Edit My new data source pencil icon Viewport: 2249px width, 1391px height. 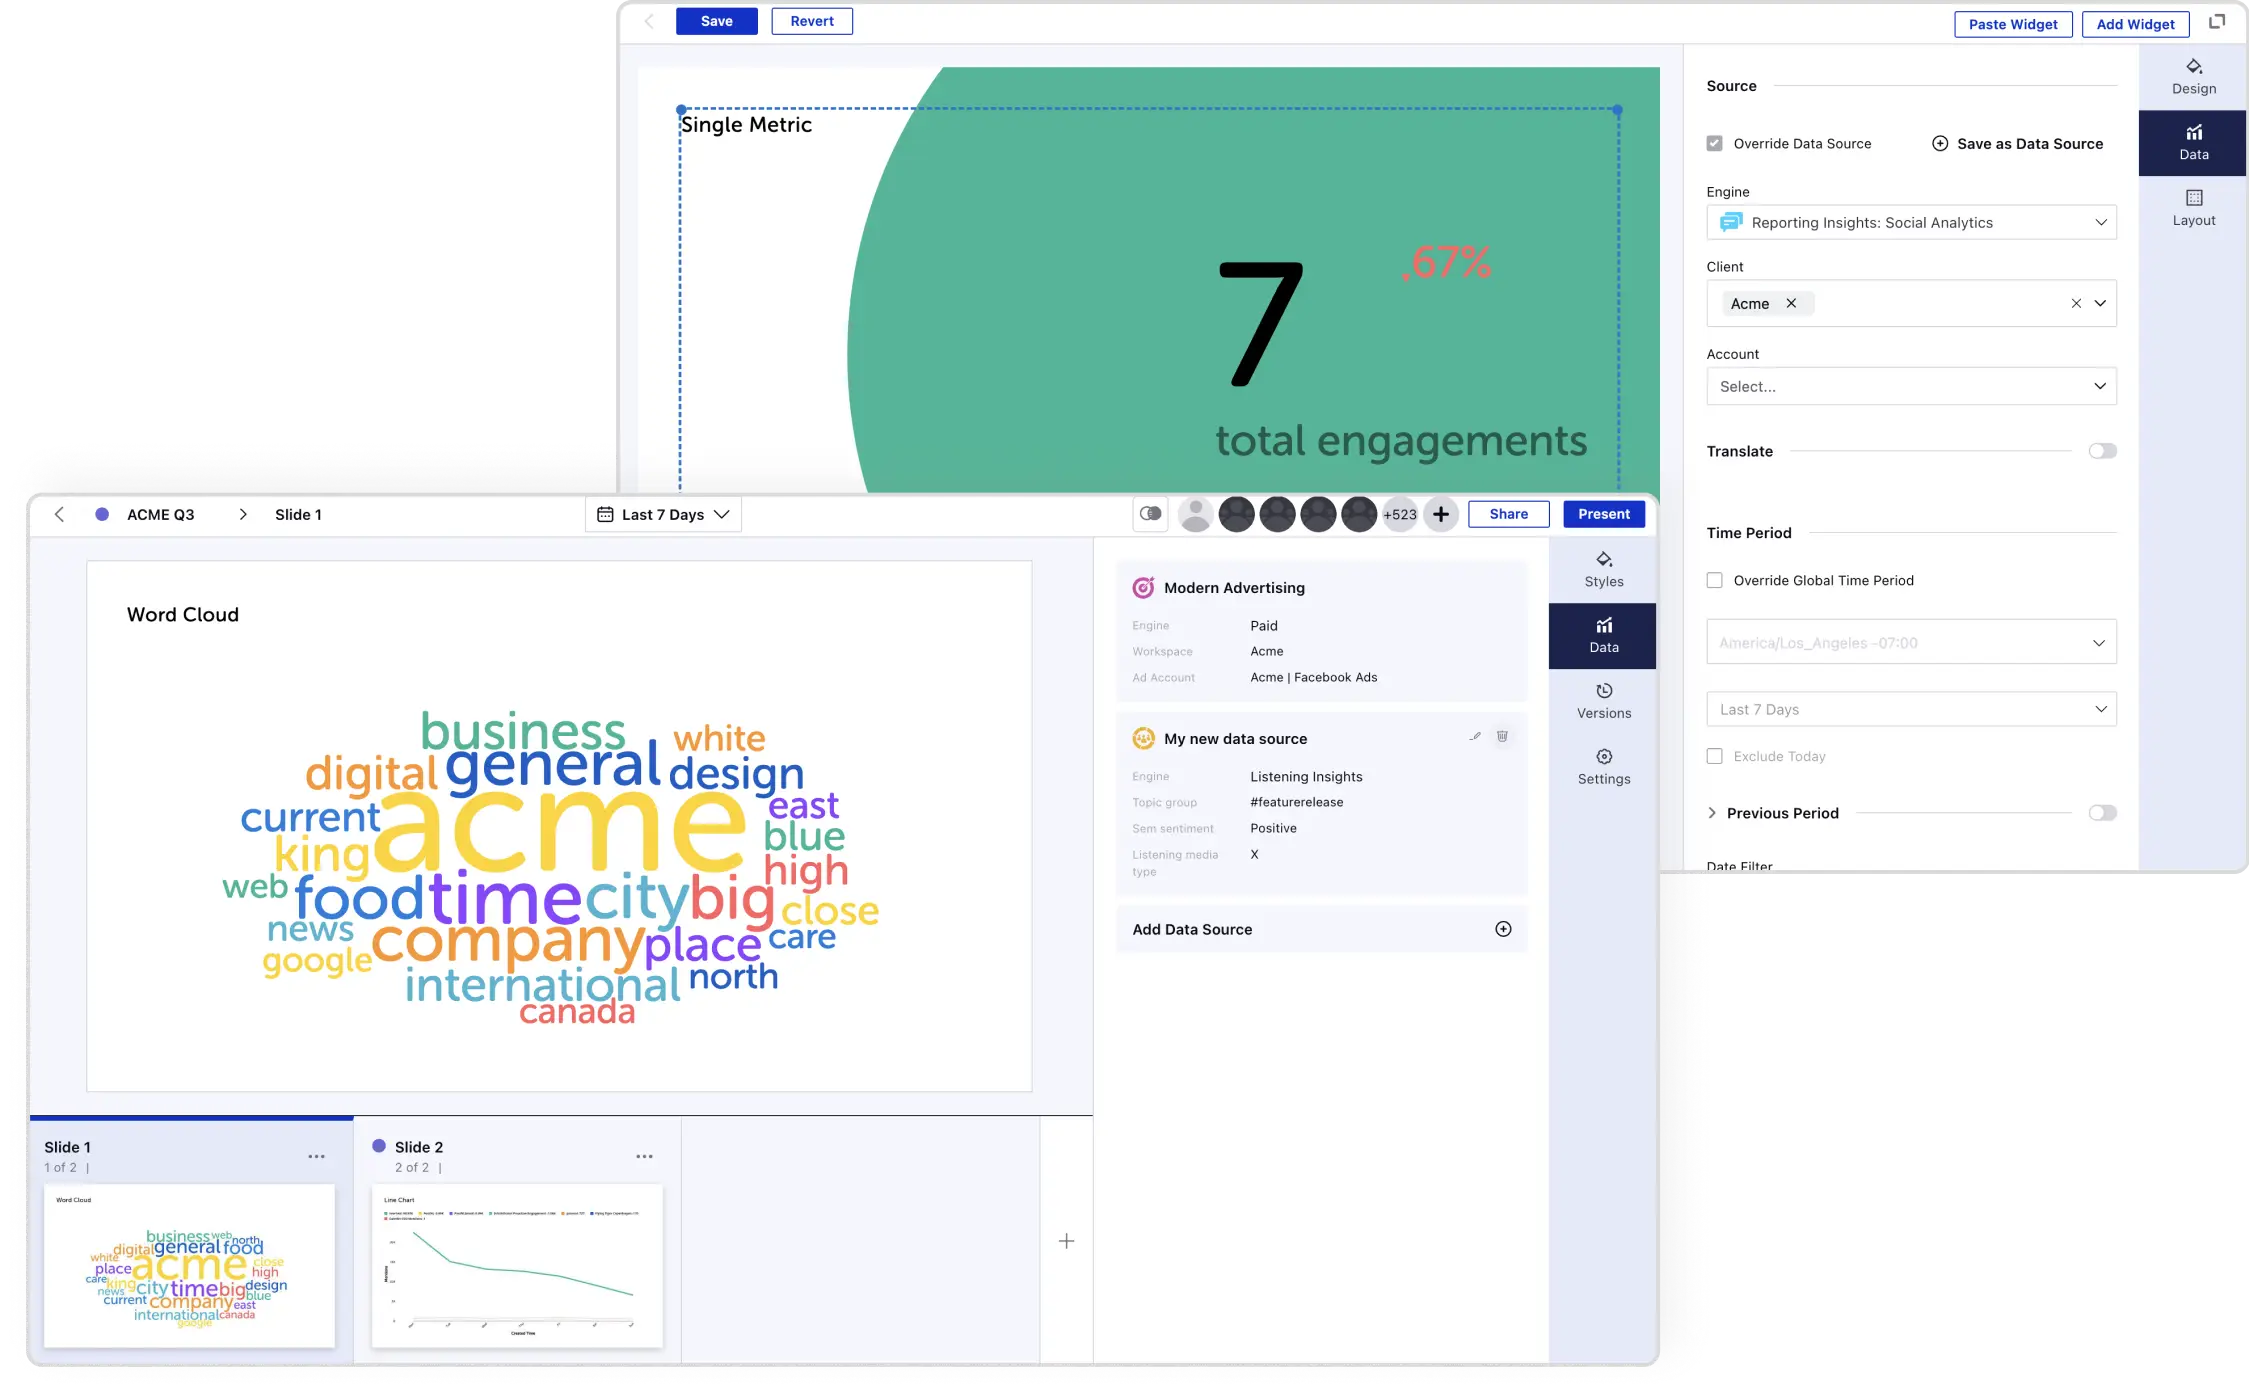1474,737
